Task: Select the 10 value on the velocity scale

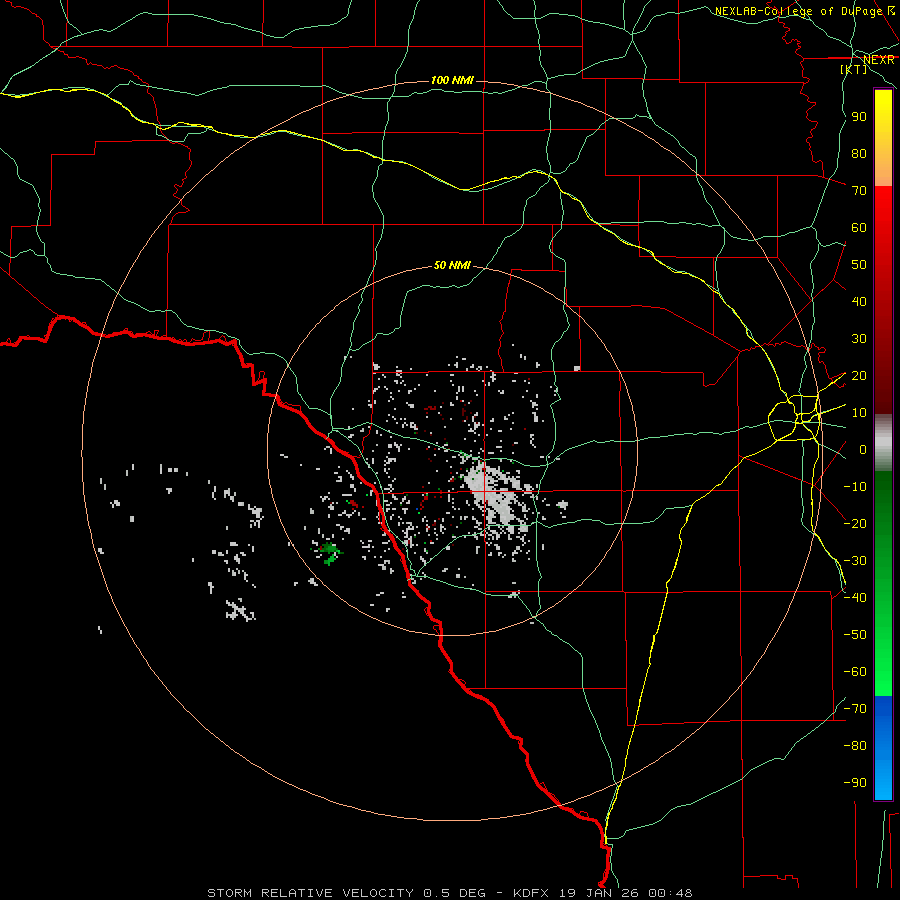Action: 859,413
